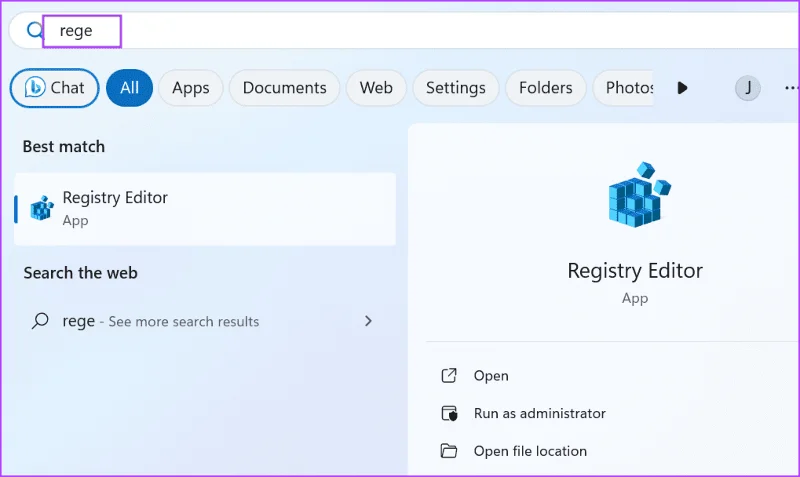
Task: Choose Run as administrator
Action: [x=540, y=413]
